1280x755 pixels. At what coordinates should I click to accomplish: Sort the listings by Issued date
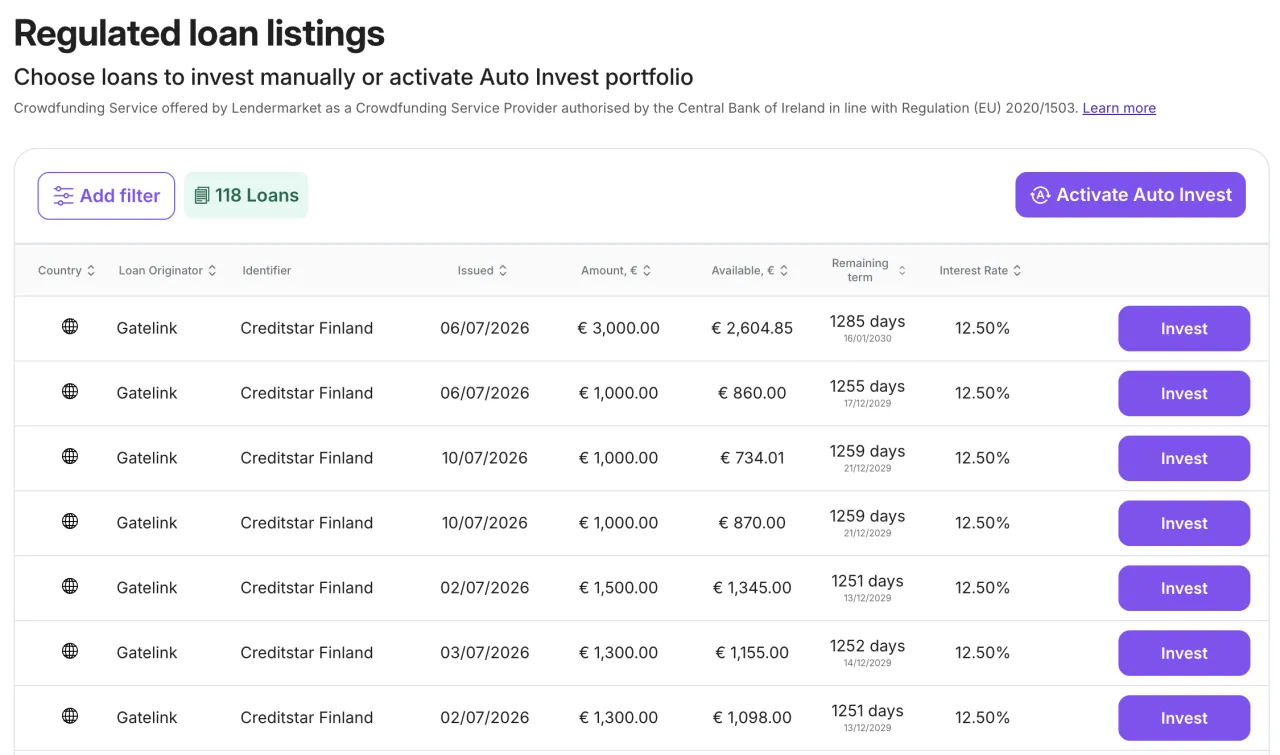tap(482, 271)
